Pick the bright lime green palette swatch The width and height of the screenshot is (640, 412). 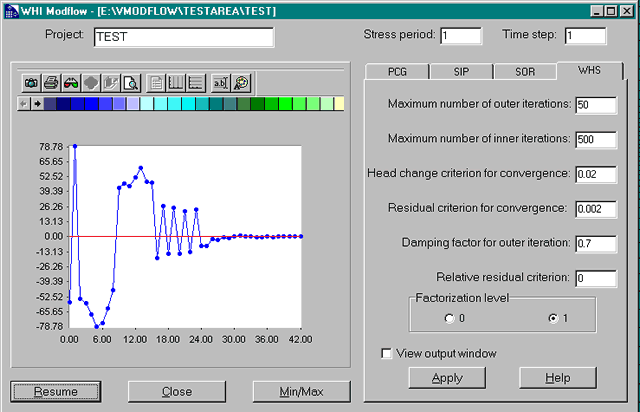click(x=285, y=104)
